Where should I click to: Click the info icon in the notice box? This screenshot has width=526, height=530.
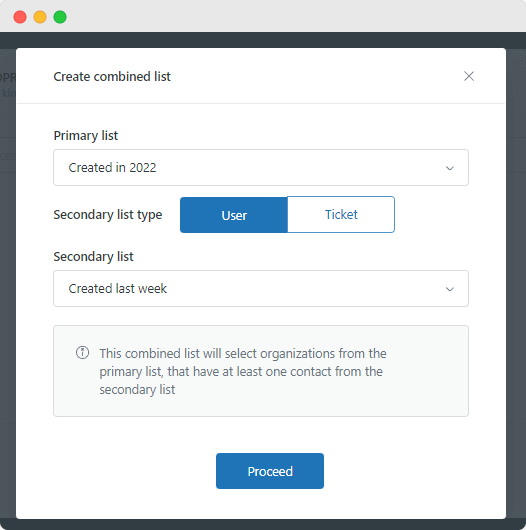click(x=82, y=353)
